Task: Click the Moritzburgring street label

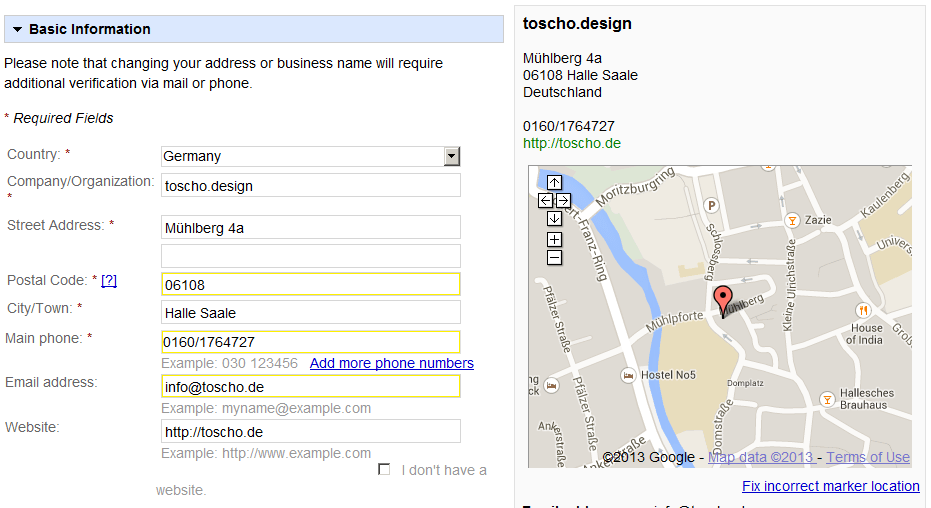Action: pos(635,186)
